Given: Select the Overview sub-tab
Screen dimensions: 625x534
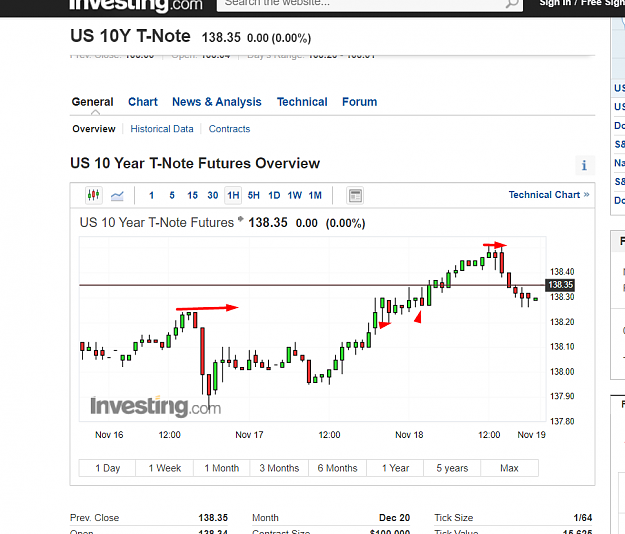Looking at the screenshot, I should coord(94,129).
